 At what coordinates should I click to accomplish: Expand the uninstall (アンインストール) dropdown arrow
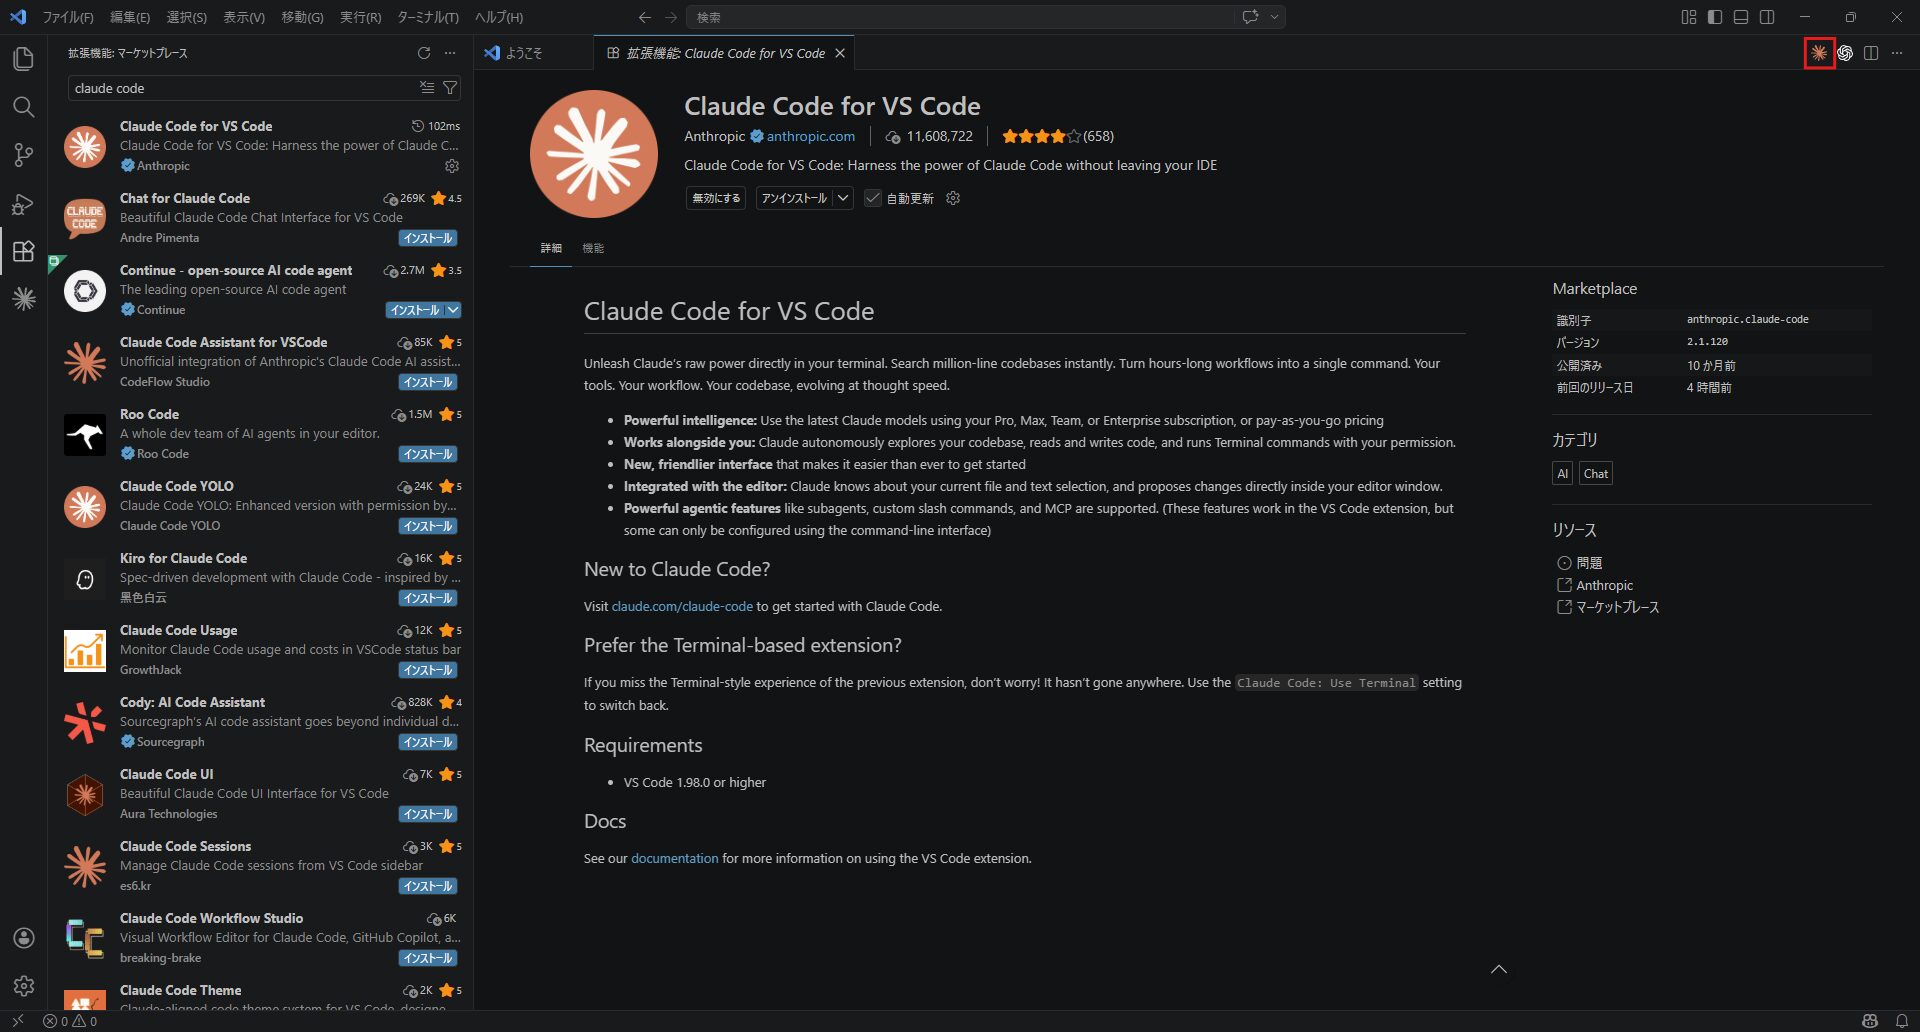tap(843, 198)
